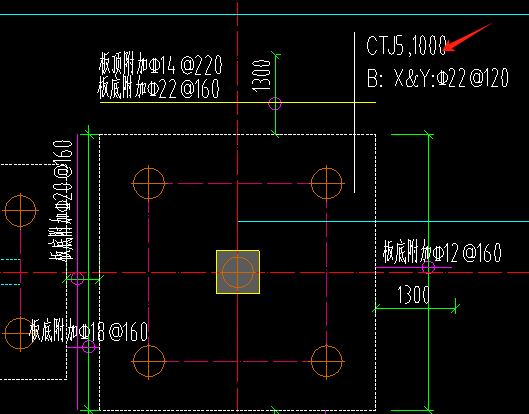Image resolution: width=529 pixels, height=414 pixels.
Task: Select the yellow rebar line below 板底附加Φ22@160
Action: coord(238,102)
